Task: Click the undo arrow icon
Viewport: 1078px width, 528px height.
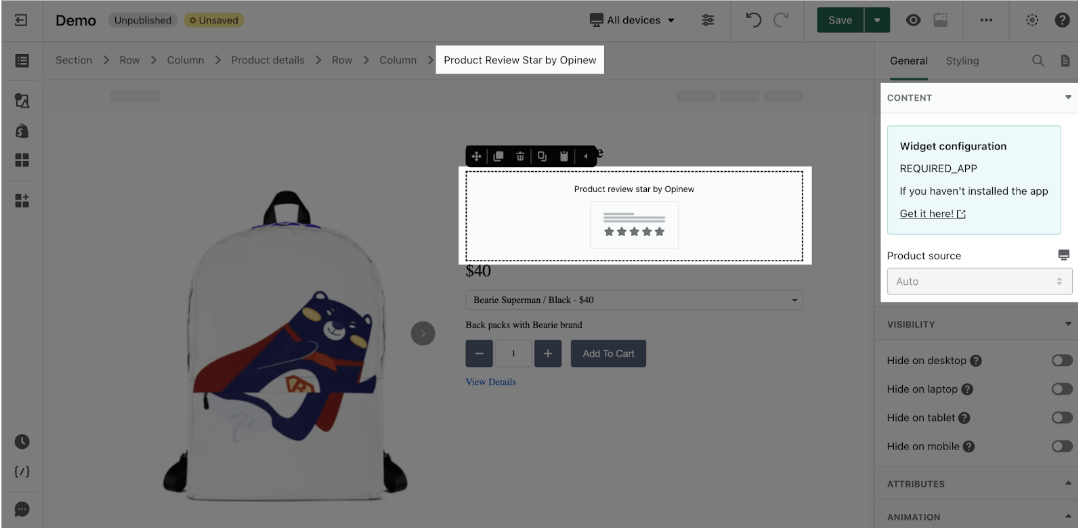Action: [x=754, y=20]
